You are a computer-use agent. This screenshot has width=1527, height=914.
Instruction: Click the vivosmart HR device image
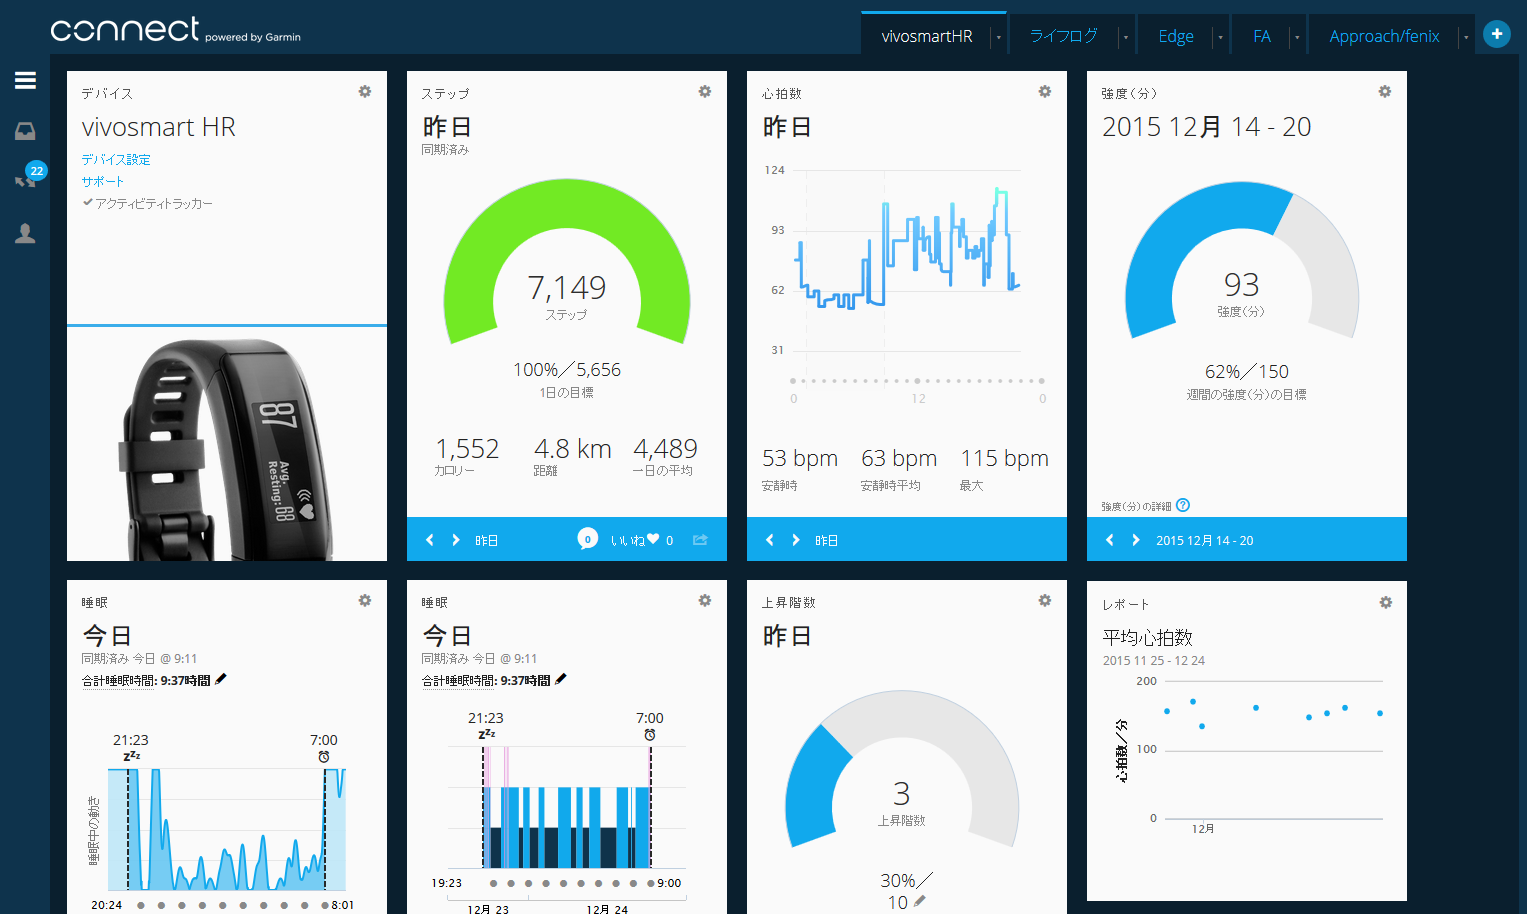(x=227, y=448)
